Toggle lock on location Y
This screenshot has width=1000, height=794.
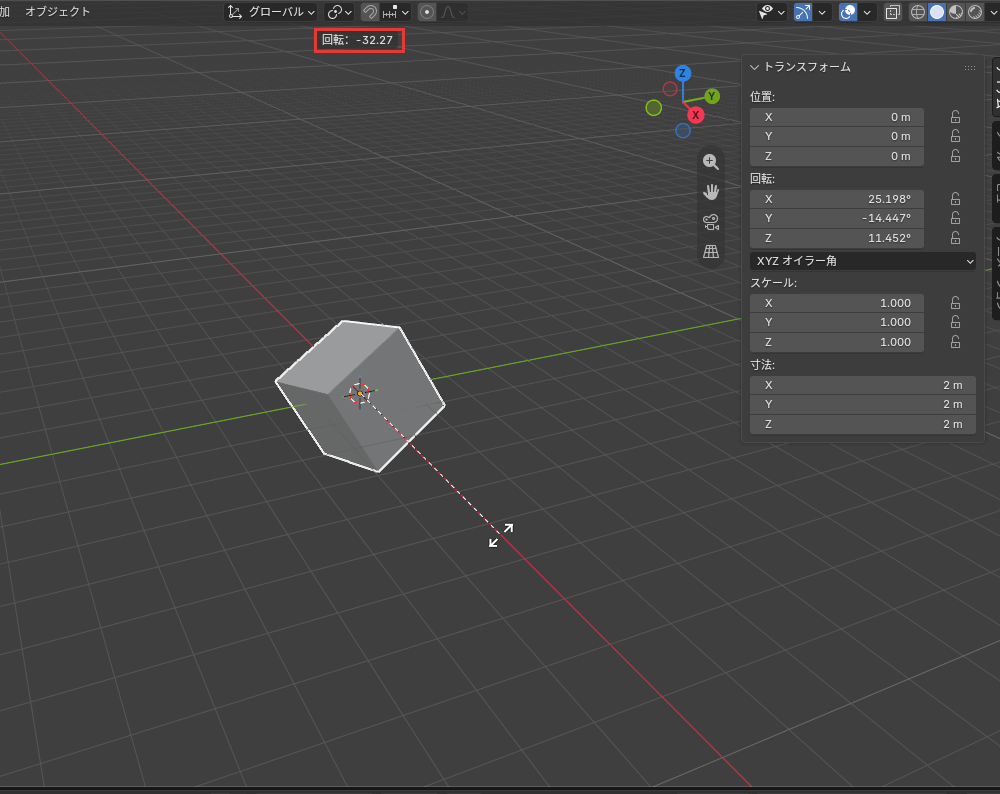point(955,136)
